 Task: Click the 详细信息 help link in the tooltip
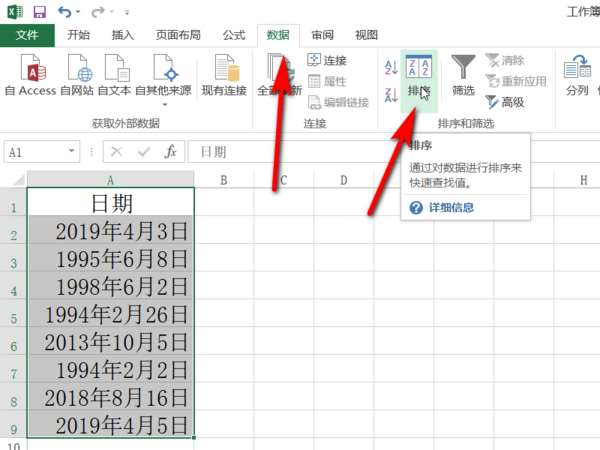(451, 208)
